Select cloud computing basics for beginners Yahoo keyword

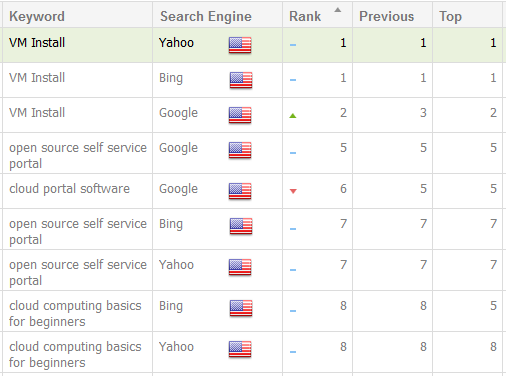click(x=75, y=354)
